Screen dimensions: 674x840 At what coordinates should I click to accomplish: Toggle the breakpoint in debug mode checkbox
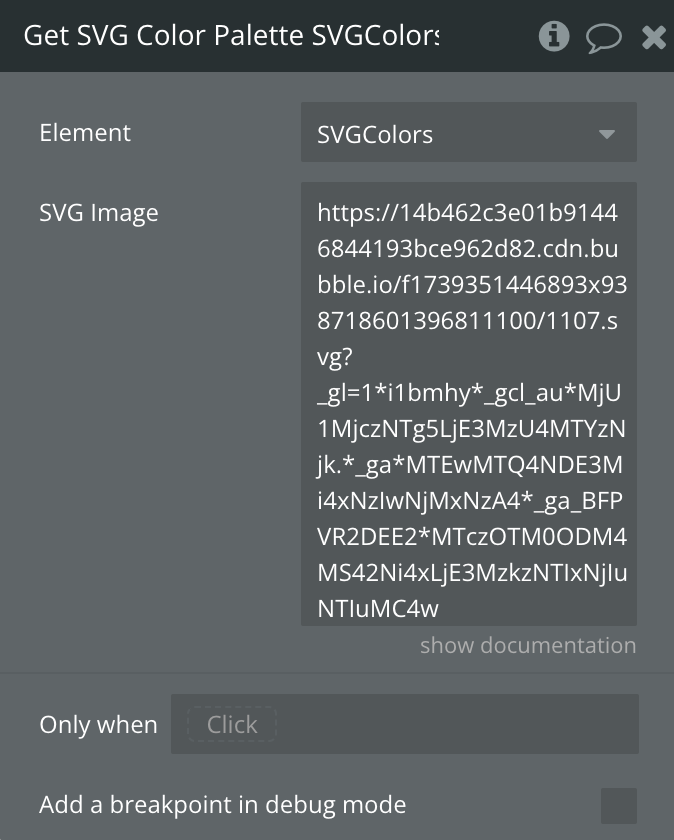[x=618, y=805]
